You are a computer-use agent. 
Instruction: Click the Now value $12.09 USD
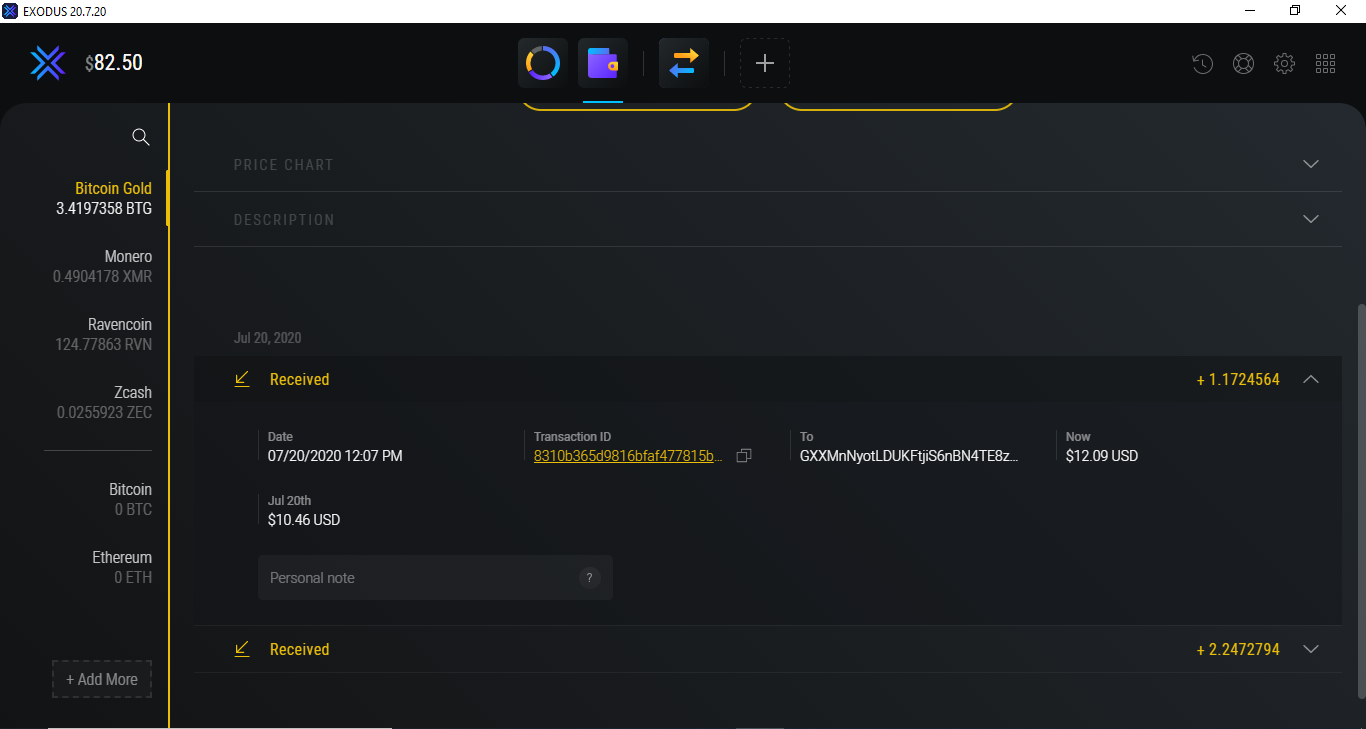(x=1102, y=456)
